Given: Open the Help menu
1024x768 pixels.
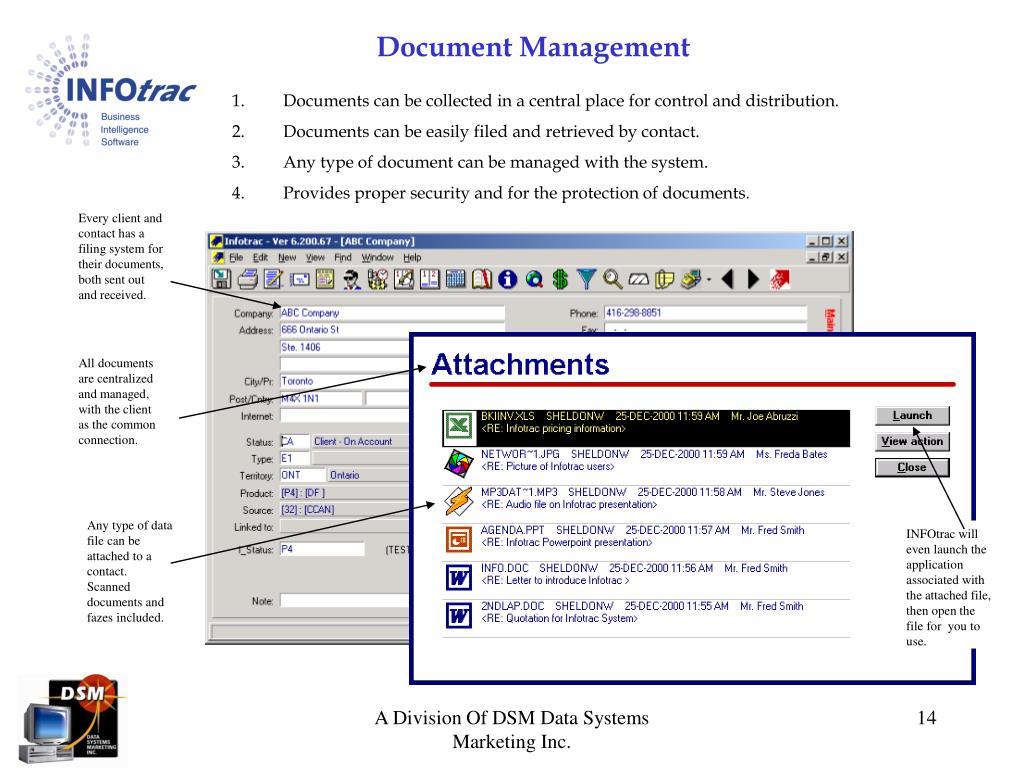Looking at the screenshot, I should [x=412, y=257].
